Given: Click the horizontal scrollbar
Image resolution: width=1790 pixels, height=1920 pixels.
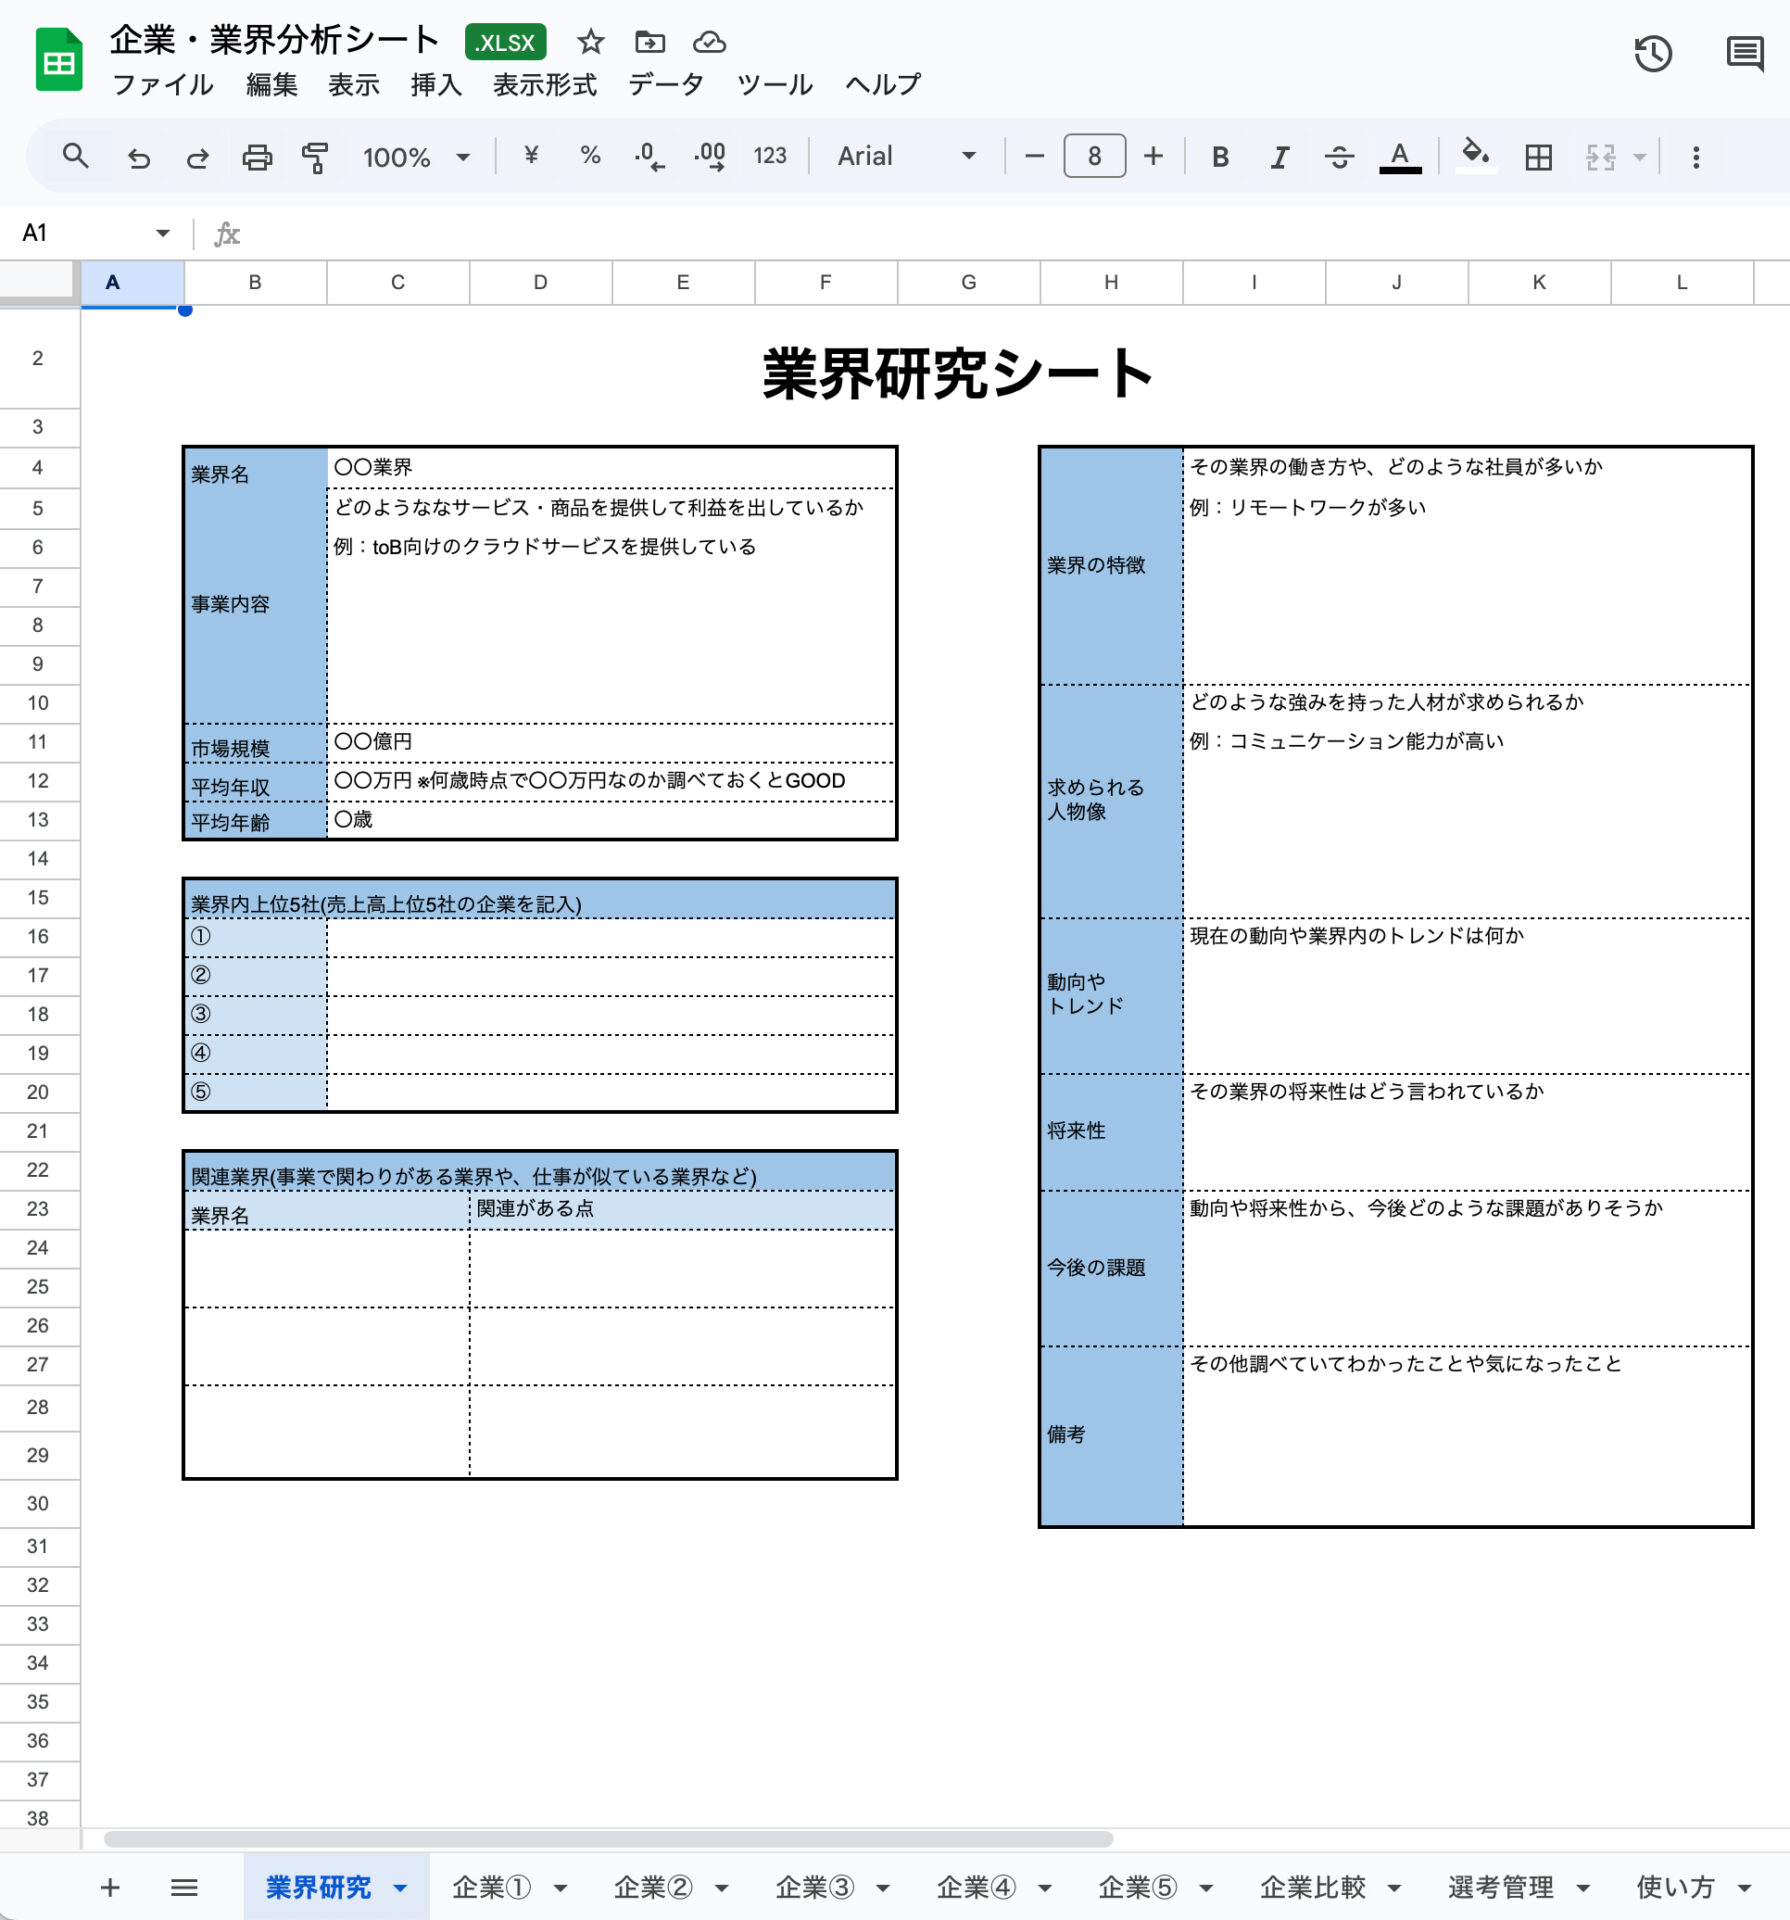Looking at the screenshot, I should tap(608, 1839).
